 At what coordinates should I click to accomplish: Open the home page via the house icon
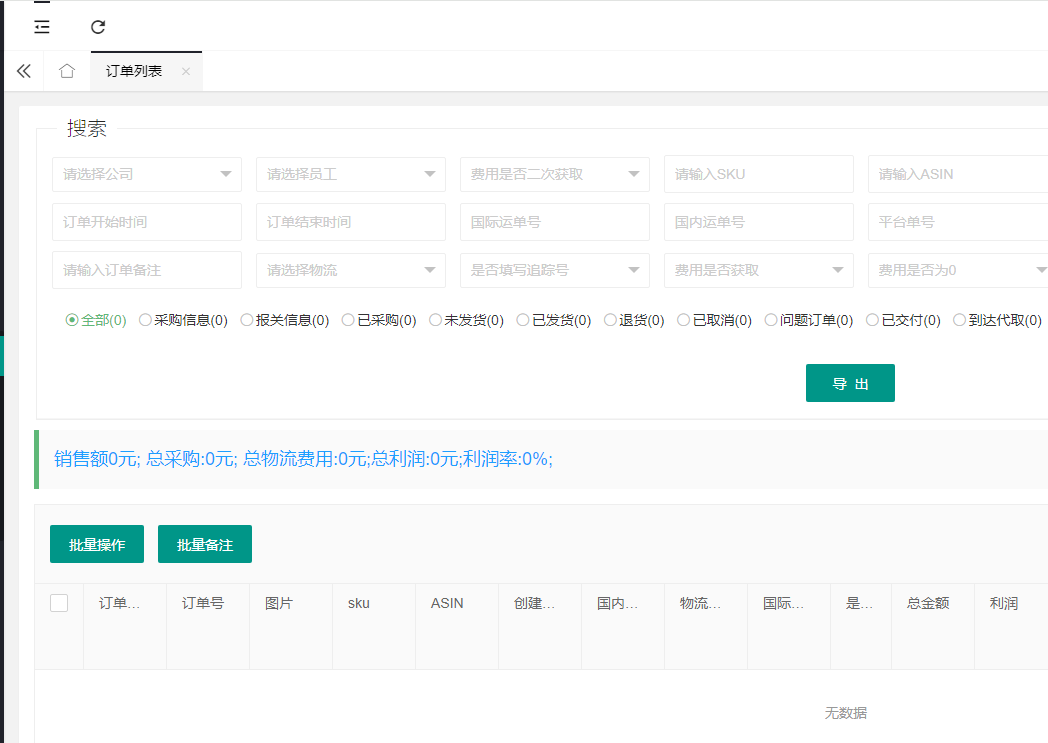pyautogui.click(x=66, y=71)
